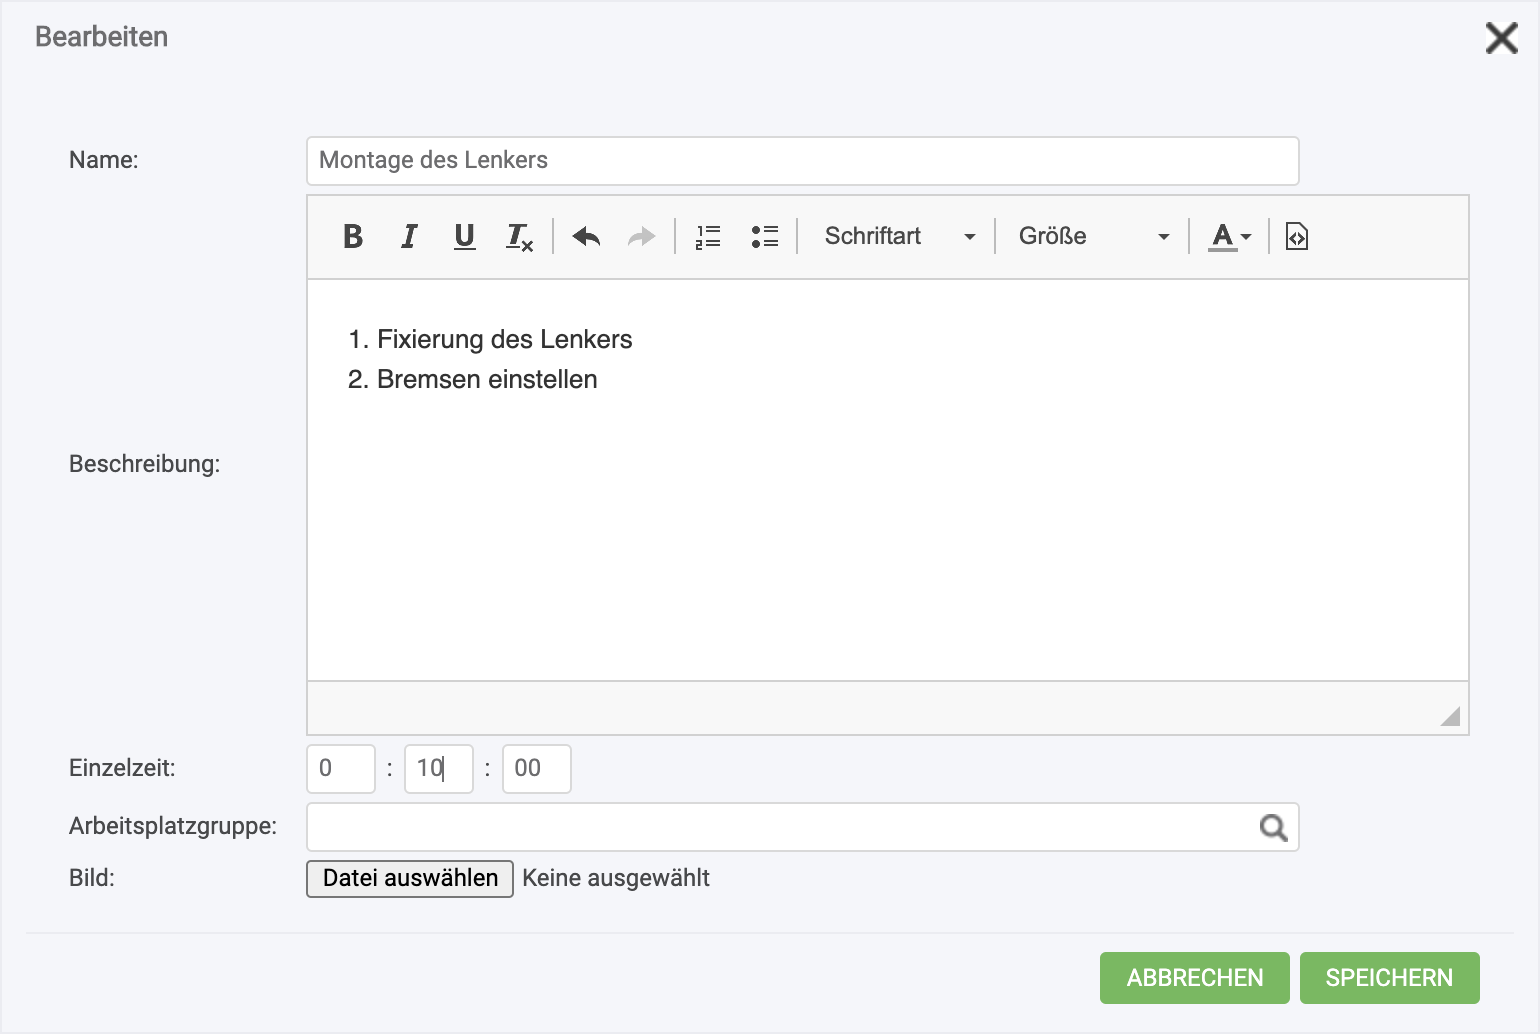Focus the Name text field
This screenshot has height=1034, width=1540.
click(802, 161)
